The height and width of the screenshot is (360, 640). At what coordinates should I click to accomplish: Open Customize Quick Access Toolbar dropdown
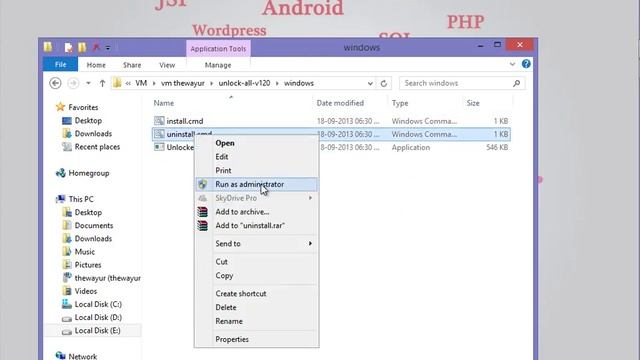point(108,48)
